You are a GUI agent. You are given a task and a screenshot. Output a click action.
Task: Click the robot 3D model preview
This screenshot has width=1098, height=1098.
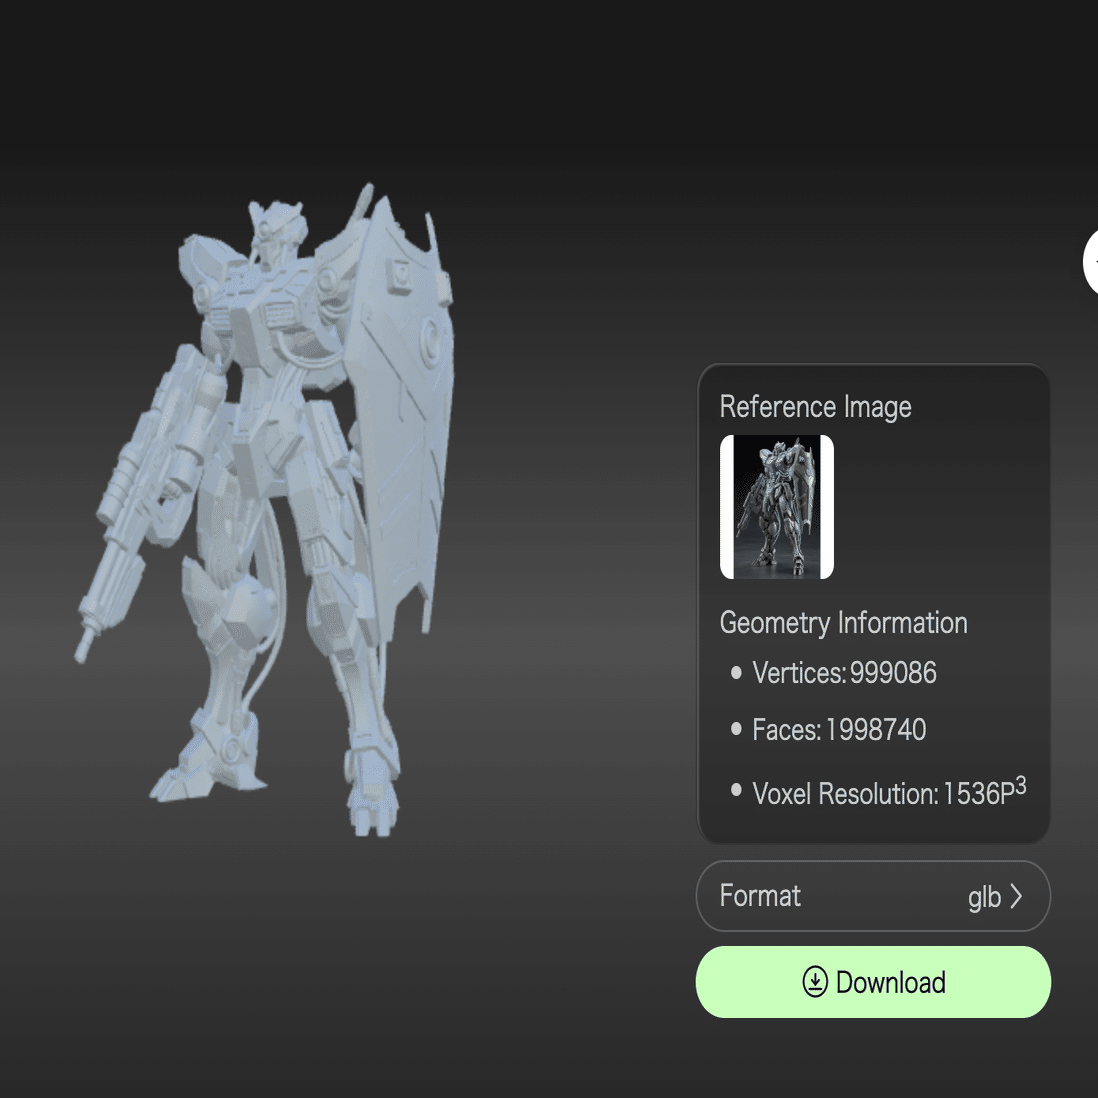[267, 509]
